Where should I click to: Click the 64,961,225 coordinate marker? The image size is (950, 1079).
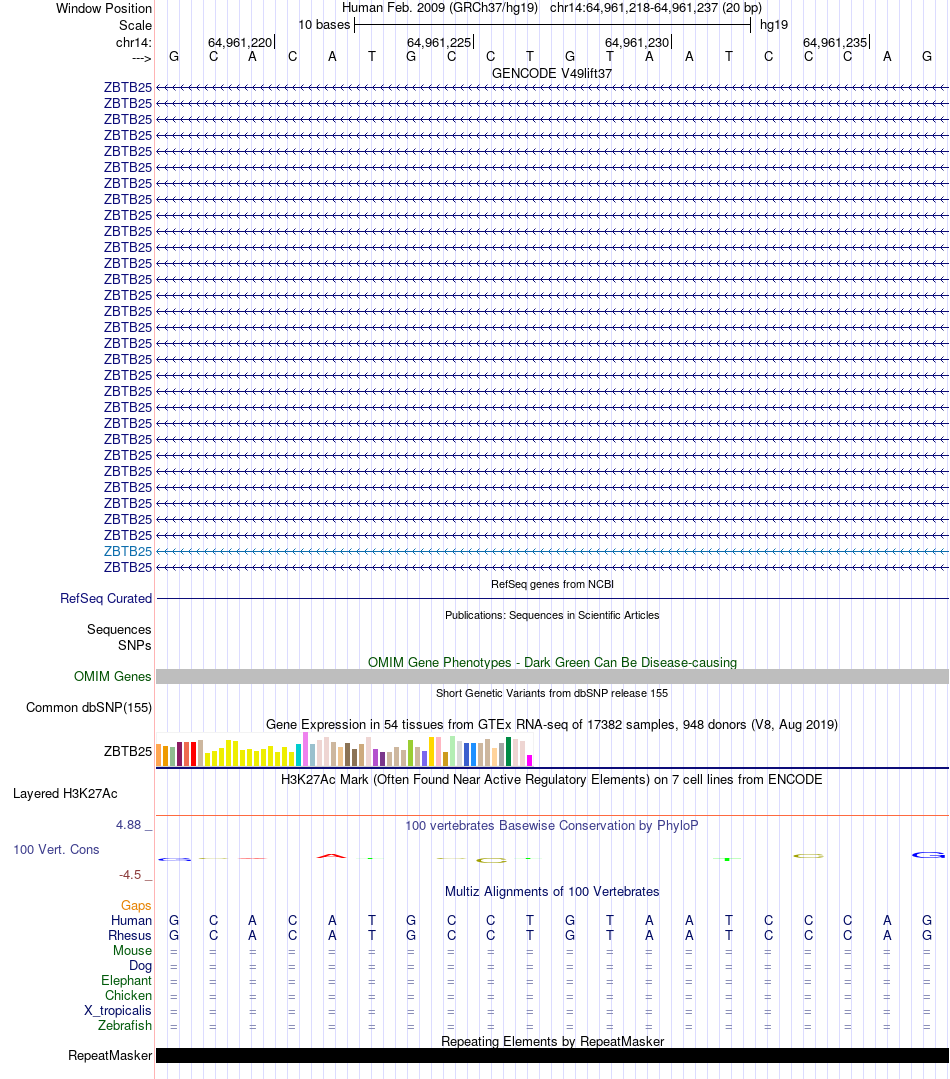[439, 43]
